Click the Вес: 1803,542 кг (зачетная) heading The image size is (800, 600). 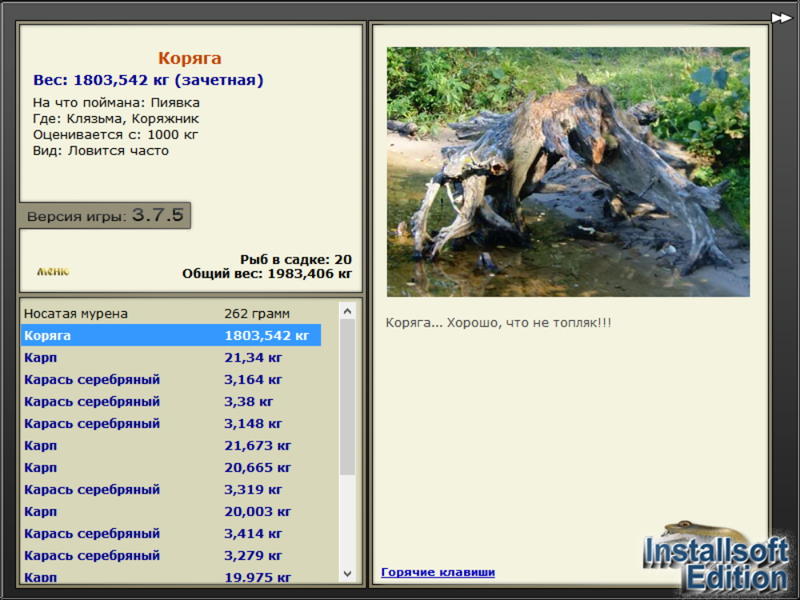point(148,80)
